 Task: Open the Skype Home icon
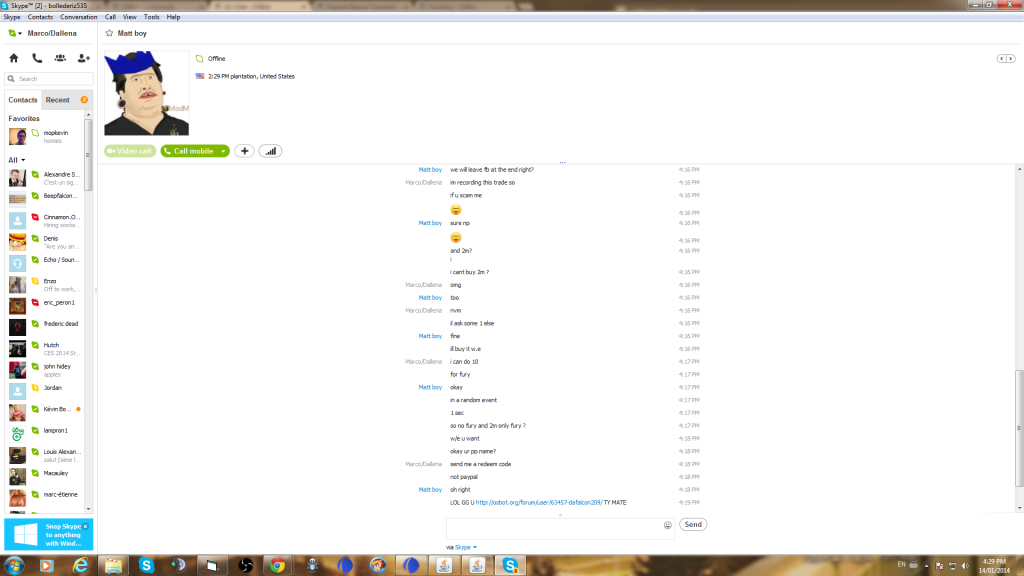14,58
